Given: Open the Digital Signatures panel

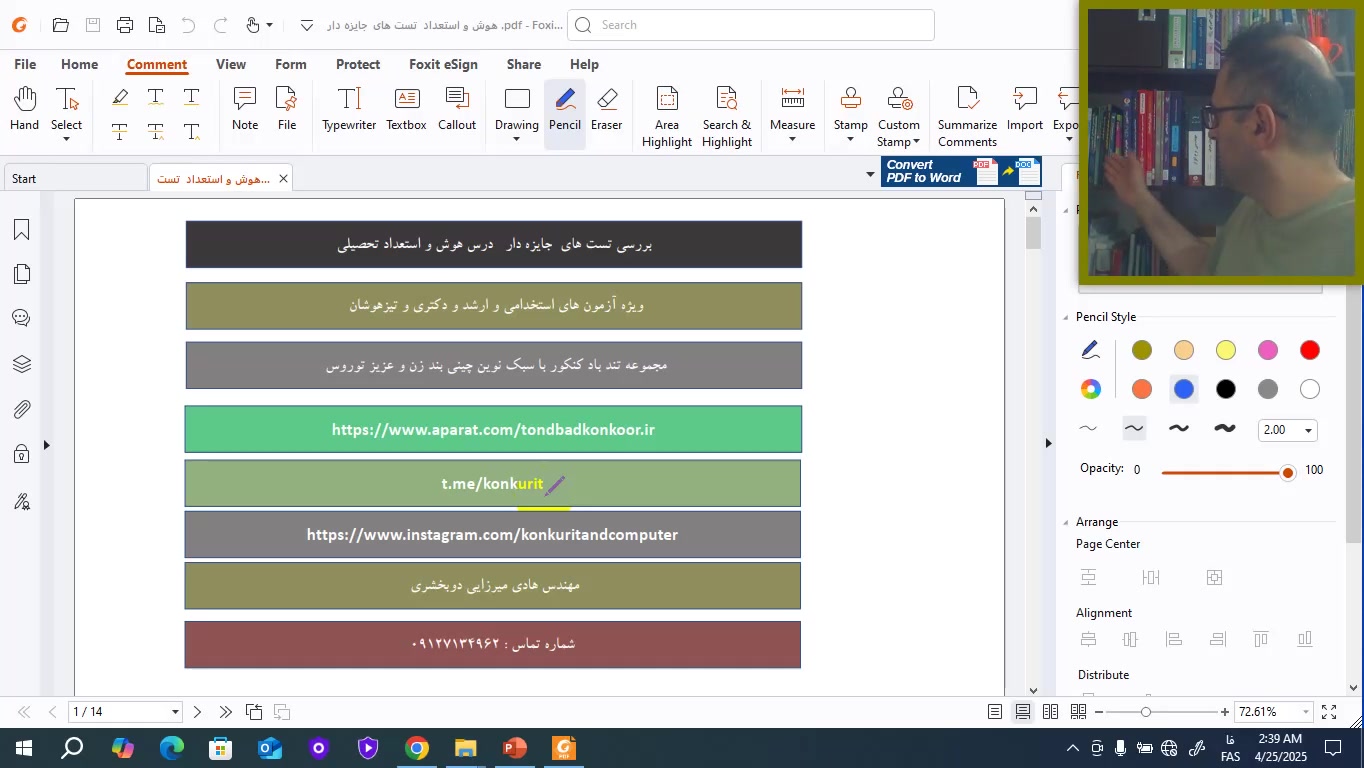Looking at the screenshot, I should click(21, 501).
